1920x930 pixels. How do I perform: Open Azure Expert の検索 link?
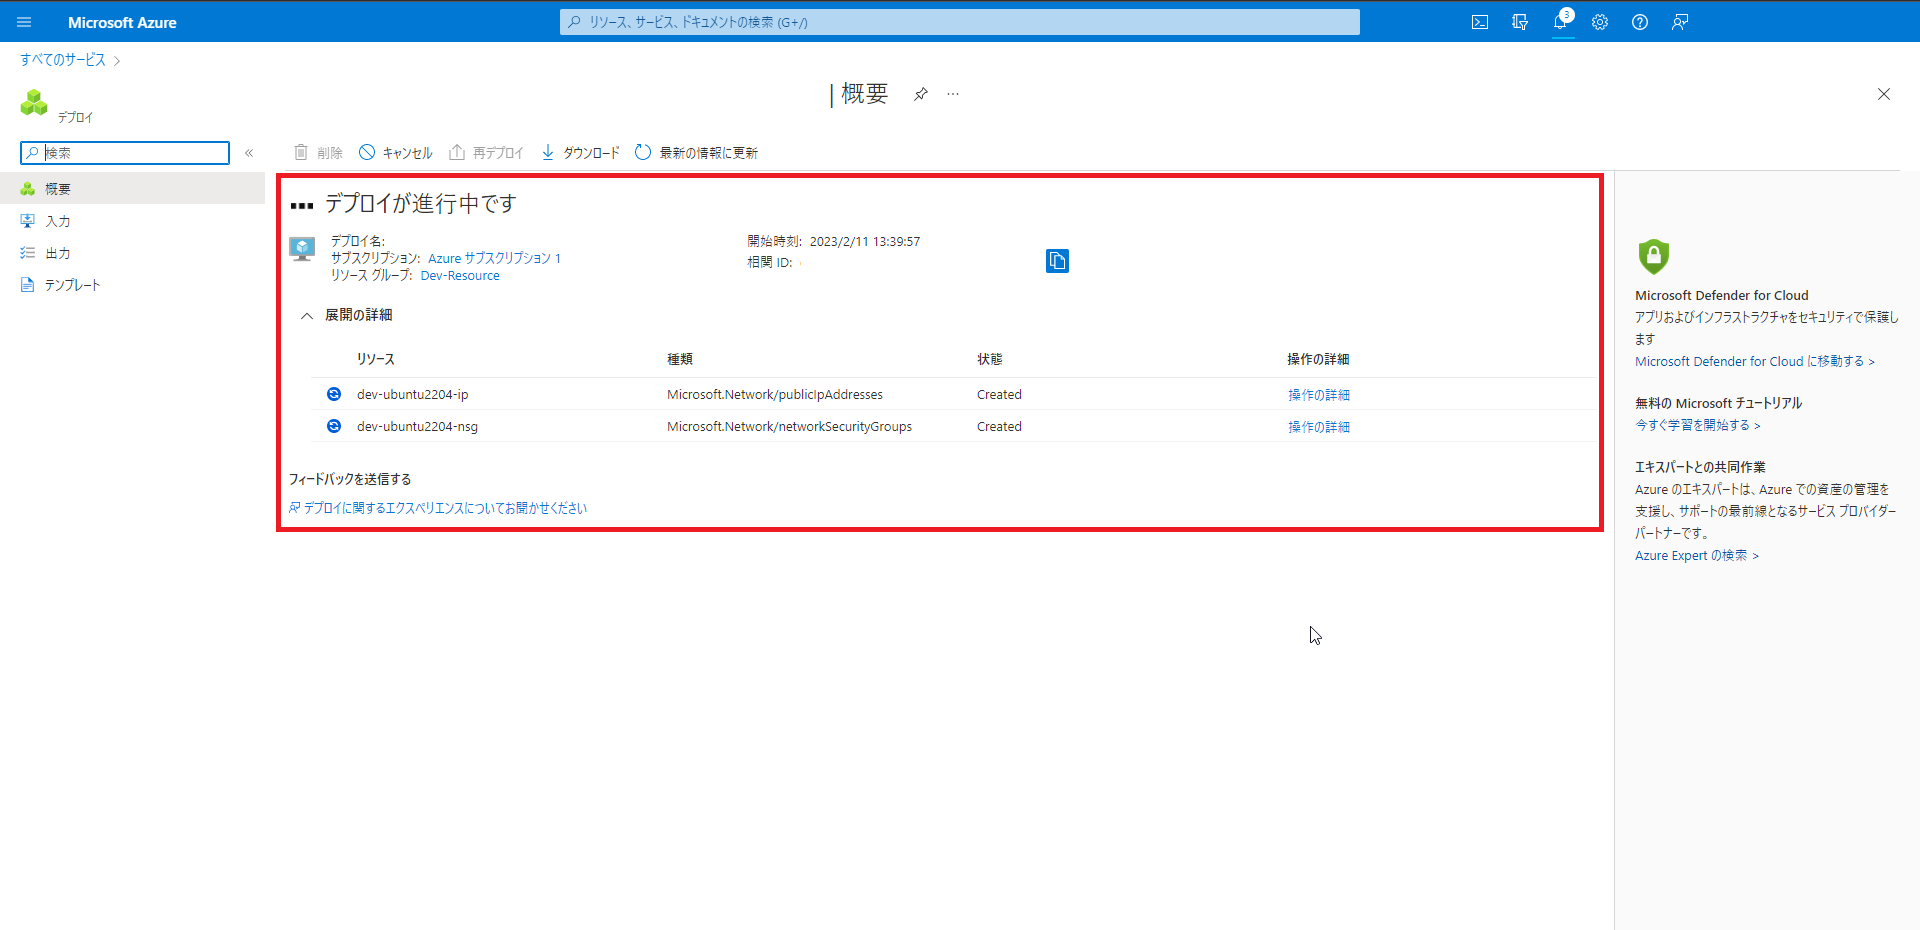tap(1697, 556)
